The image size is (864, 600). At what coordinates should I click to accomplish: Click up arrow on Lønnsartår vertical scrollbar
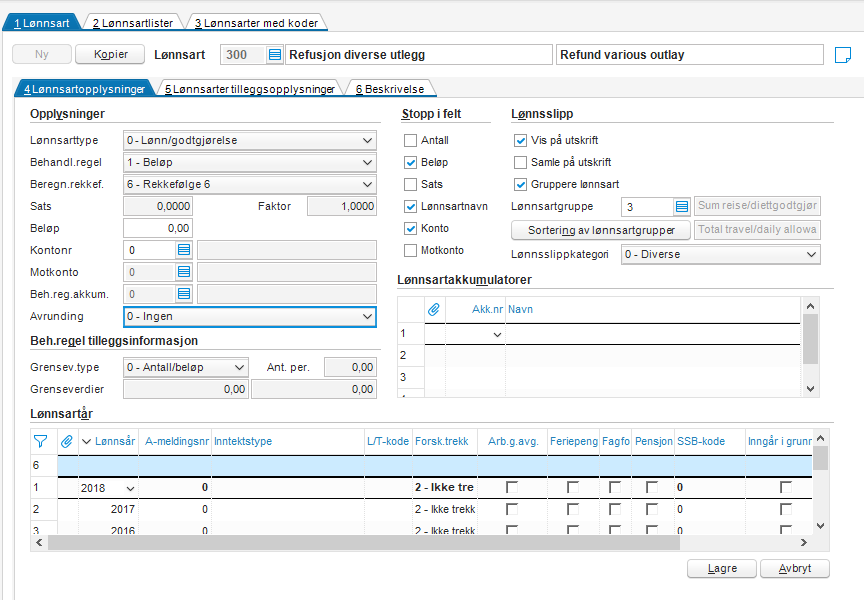click(820, 438)
